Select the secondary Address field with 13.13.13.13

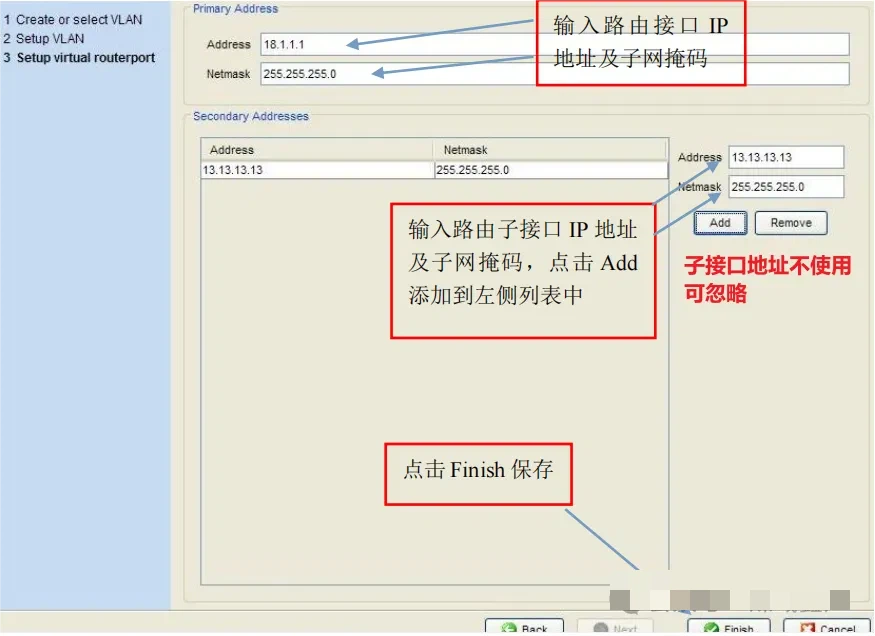786,158
